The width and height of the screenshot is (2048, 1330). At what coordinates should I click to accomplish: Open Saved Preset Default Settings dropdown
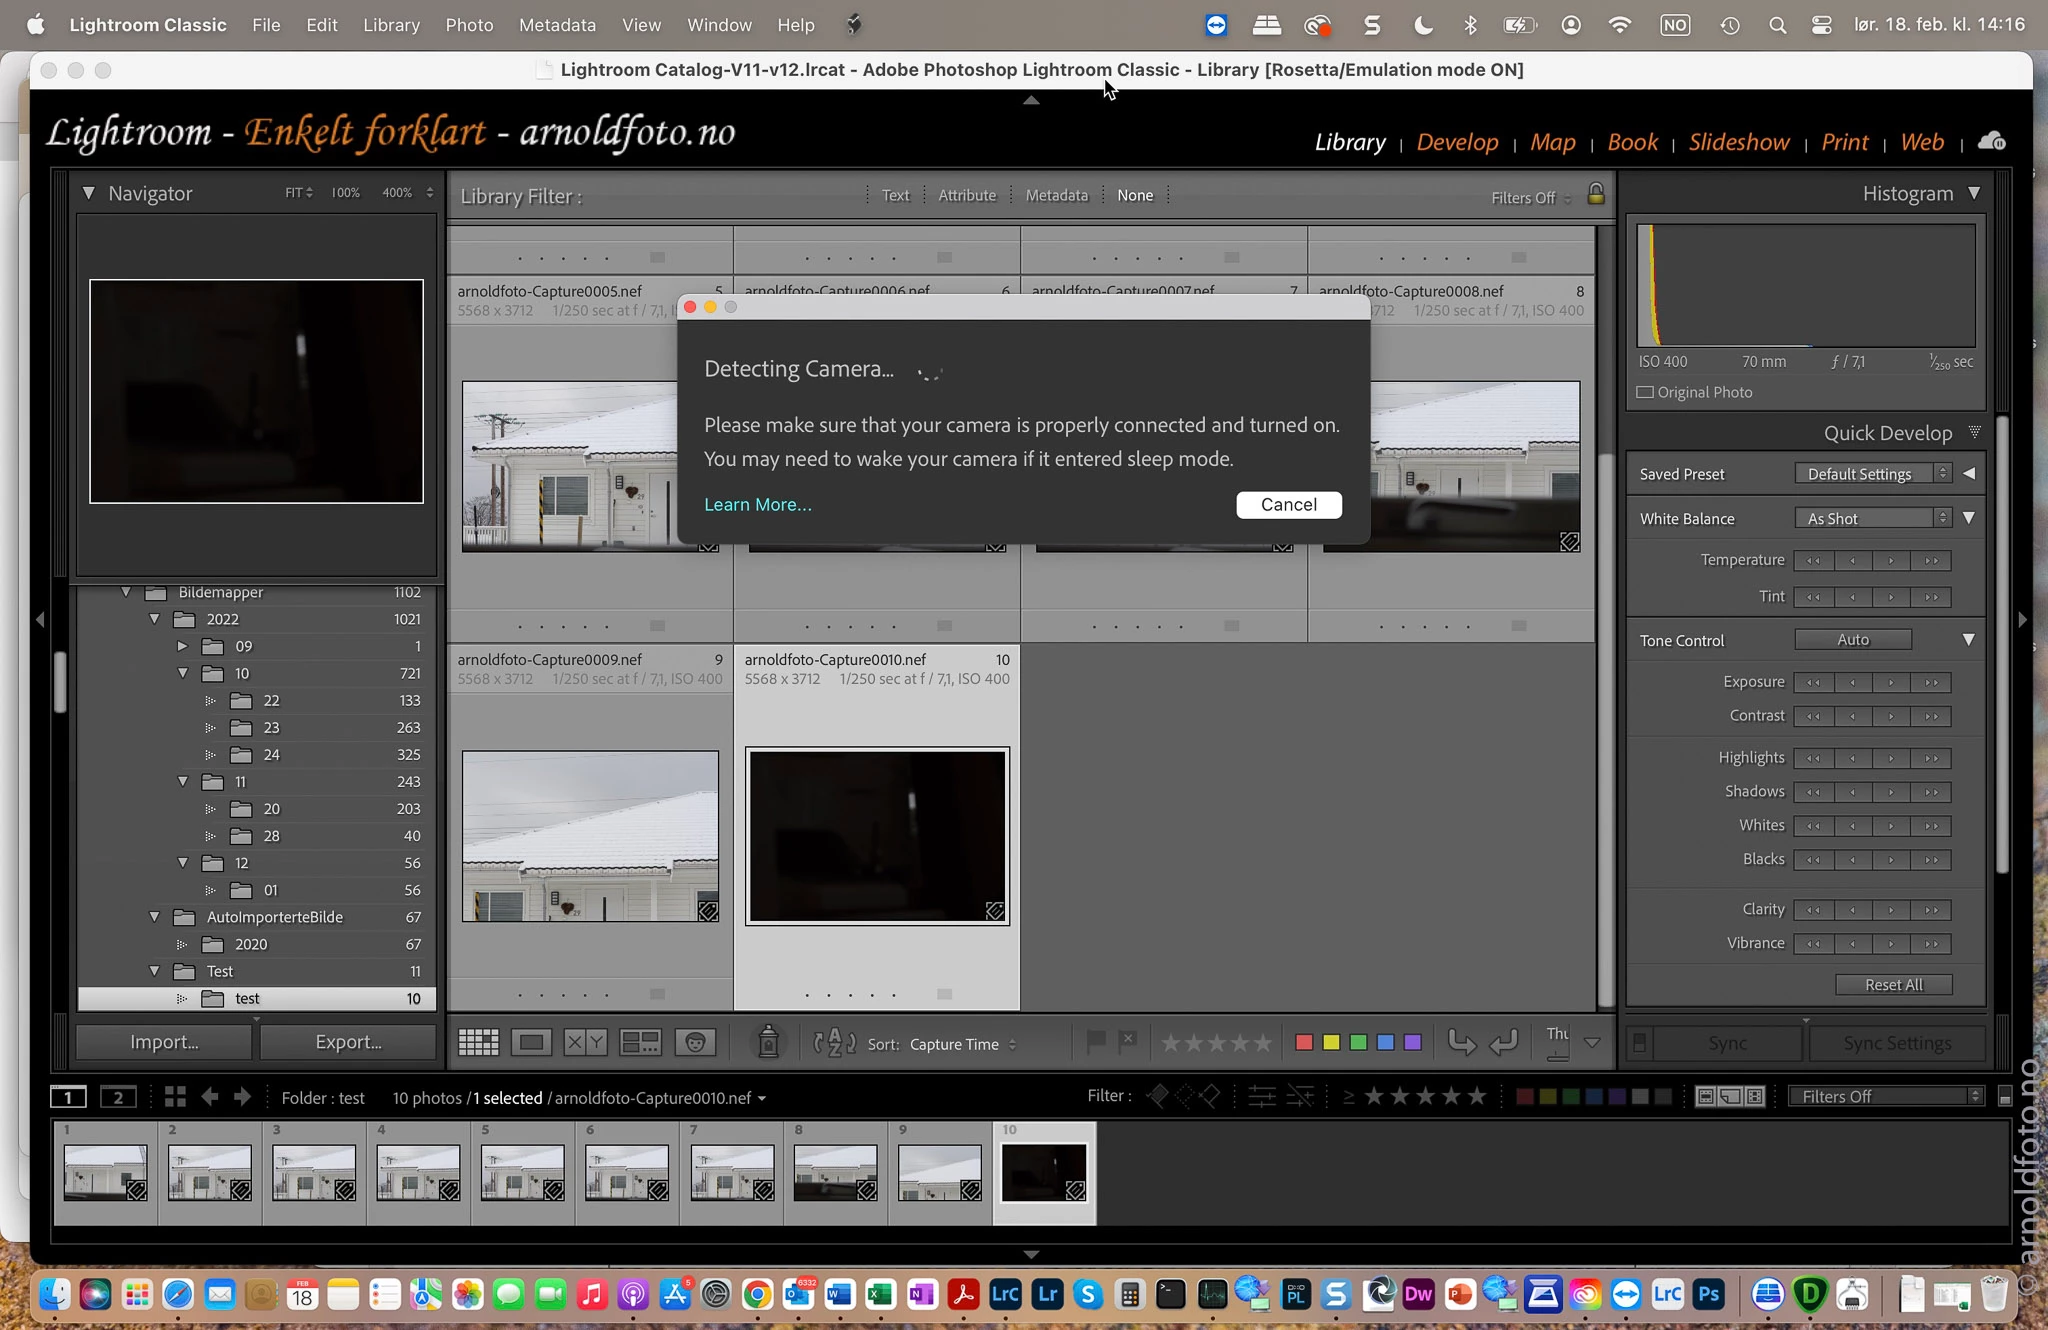pyautogui.click(x=1872, y=474)
